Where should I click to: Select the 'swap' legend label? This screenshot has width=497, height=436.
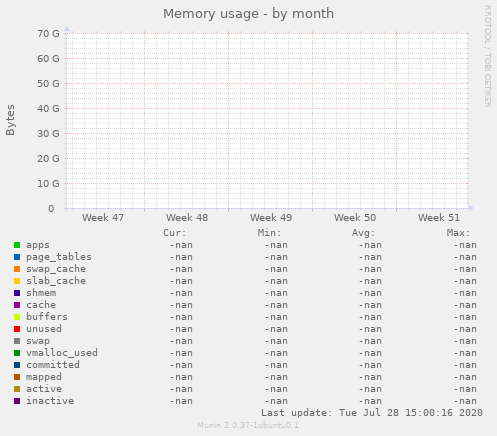coord(38,341)
